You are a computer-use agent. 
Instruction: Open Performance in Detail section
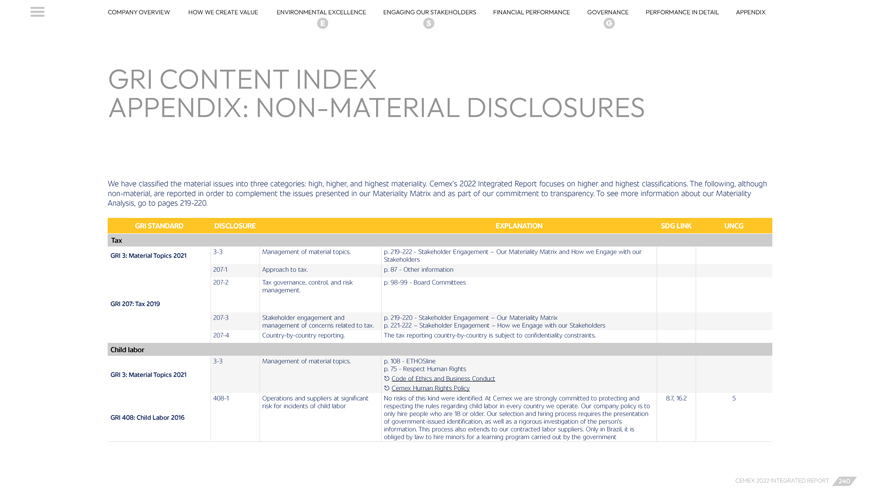[682, 12]
